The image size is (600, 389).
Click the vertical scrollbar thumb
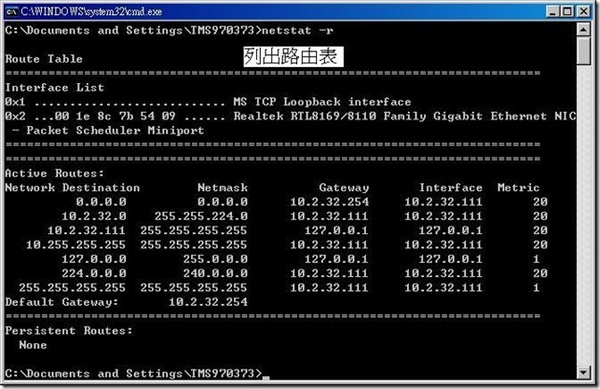(x=583, y=51)
